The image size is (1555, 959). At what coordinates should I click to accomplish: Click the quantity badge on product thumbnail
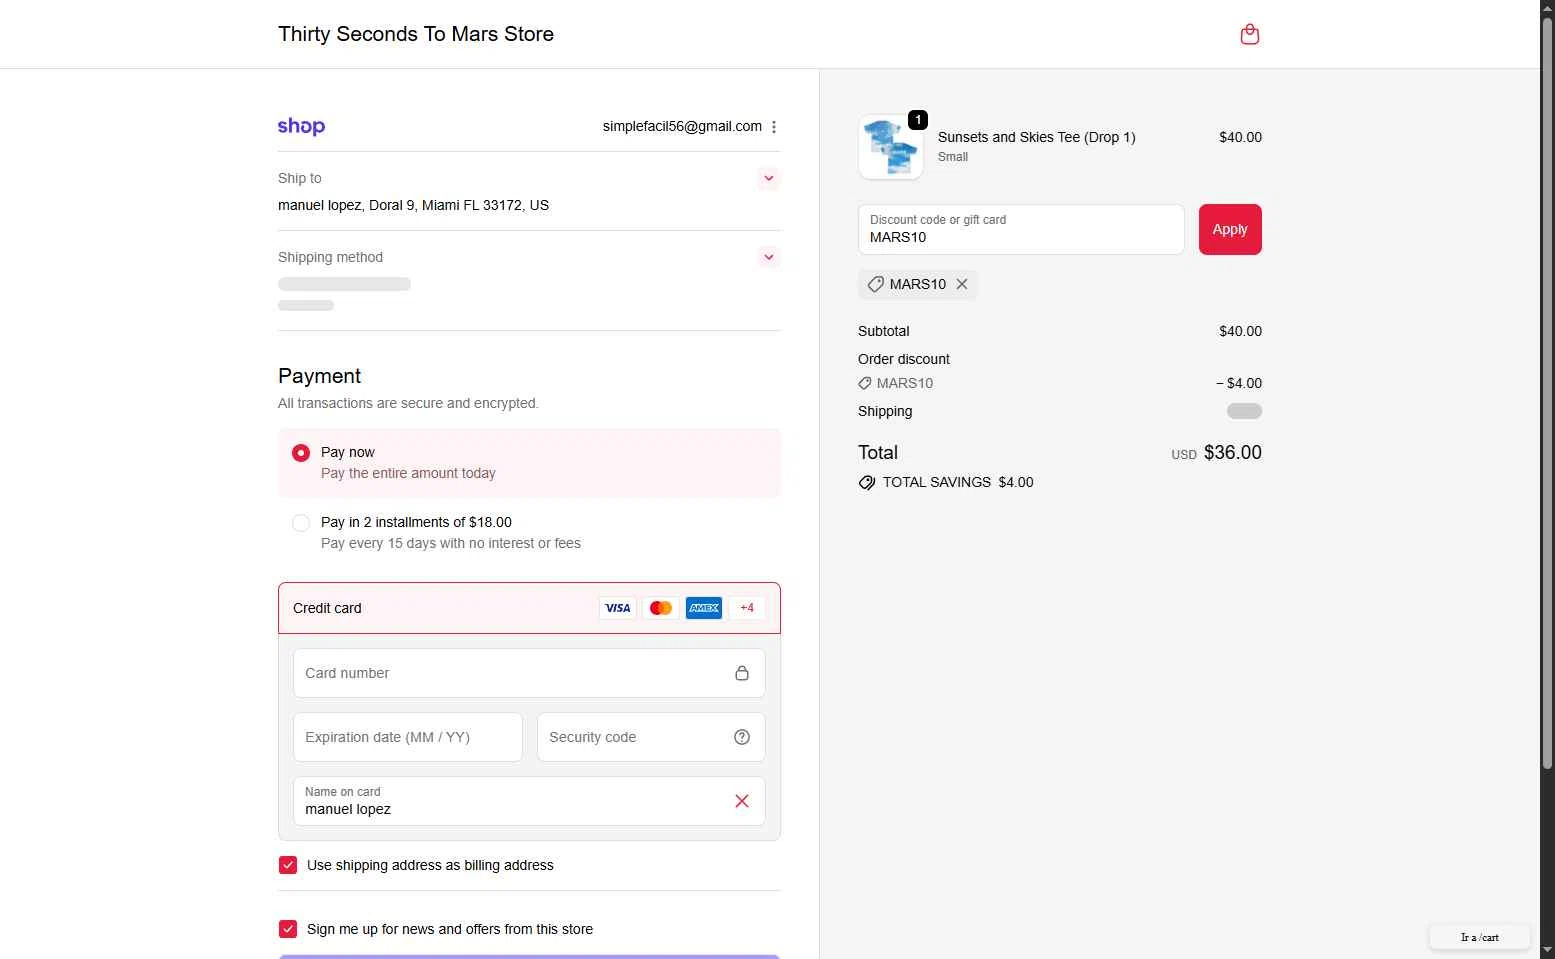pos(918,120)
